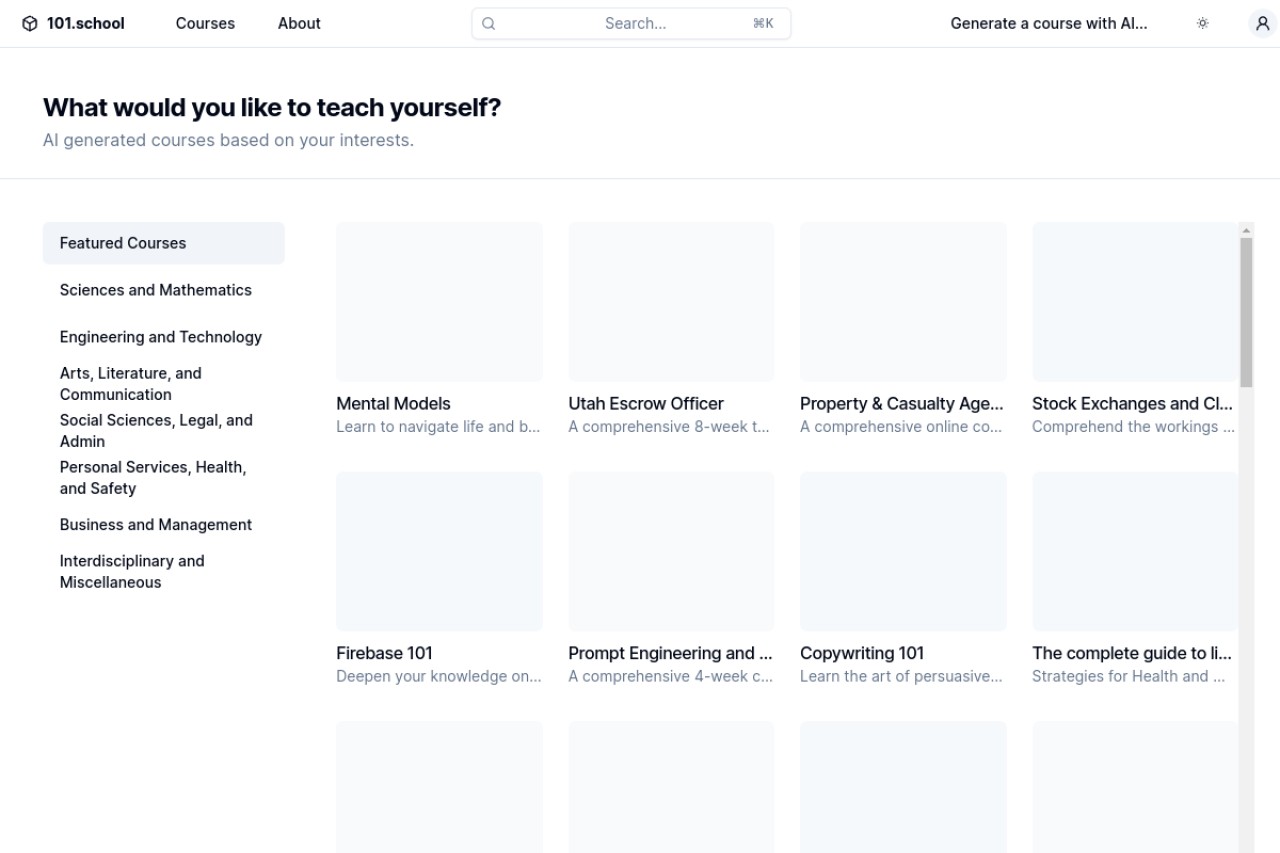Click the scrollbar up arrow
This screenshot has height=853, width=1280.
click(1246, 230)
